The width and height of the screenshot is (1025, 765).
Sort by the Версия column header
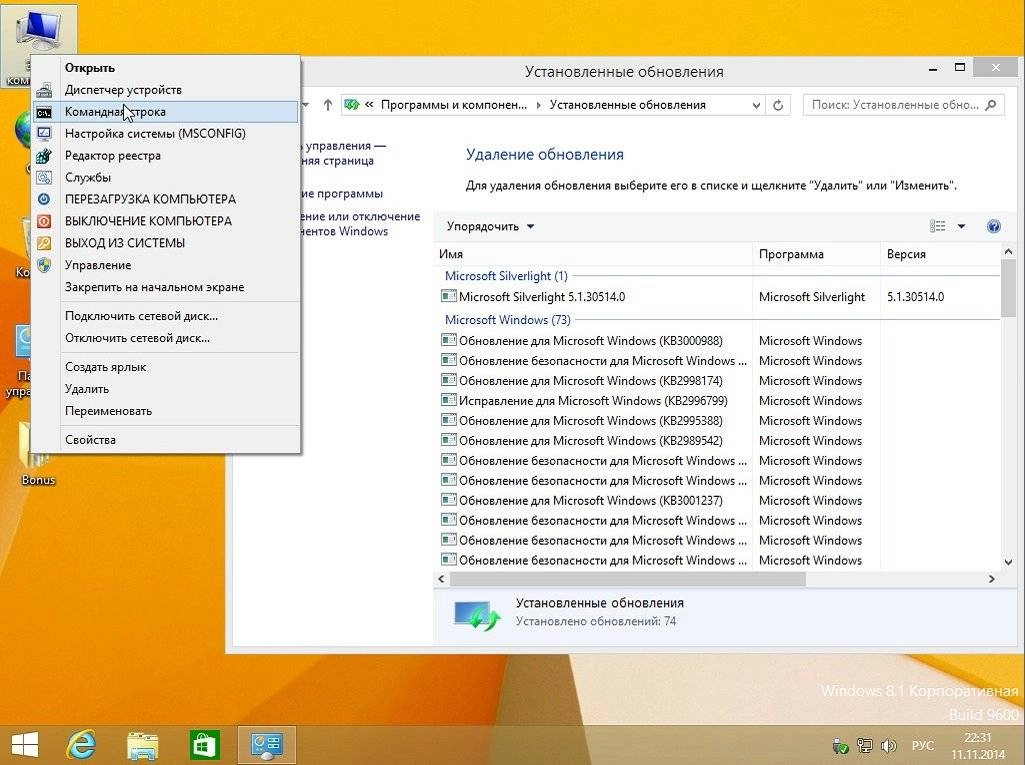tap(940, 254)
